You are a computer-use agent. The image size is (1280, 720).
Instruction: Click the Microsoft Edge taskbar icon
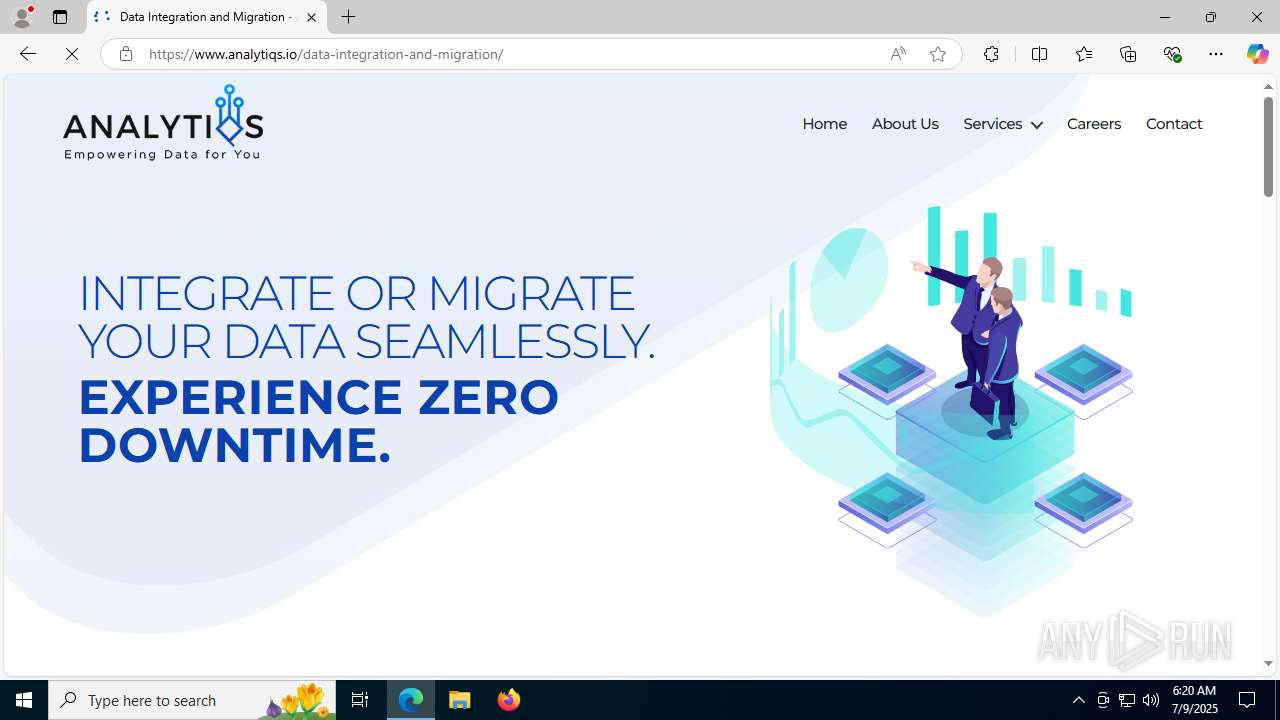coord(411,700)
